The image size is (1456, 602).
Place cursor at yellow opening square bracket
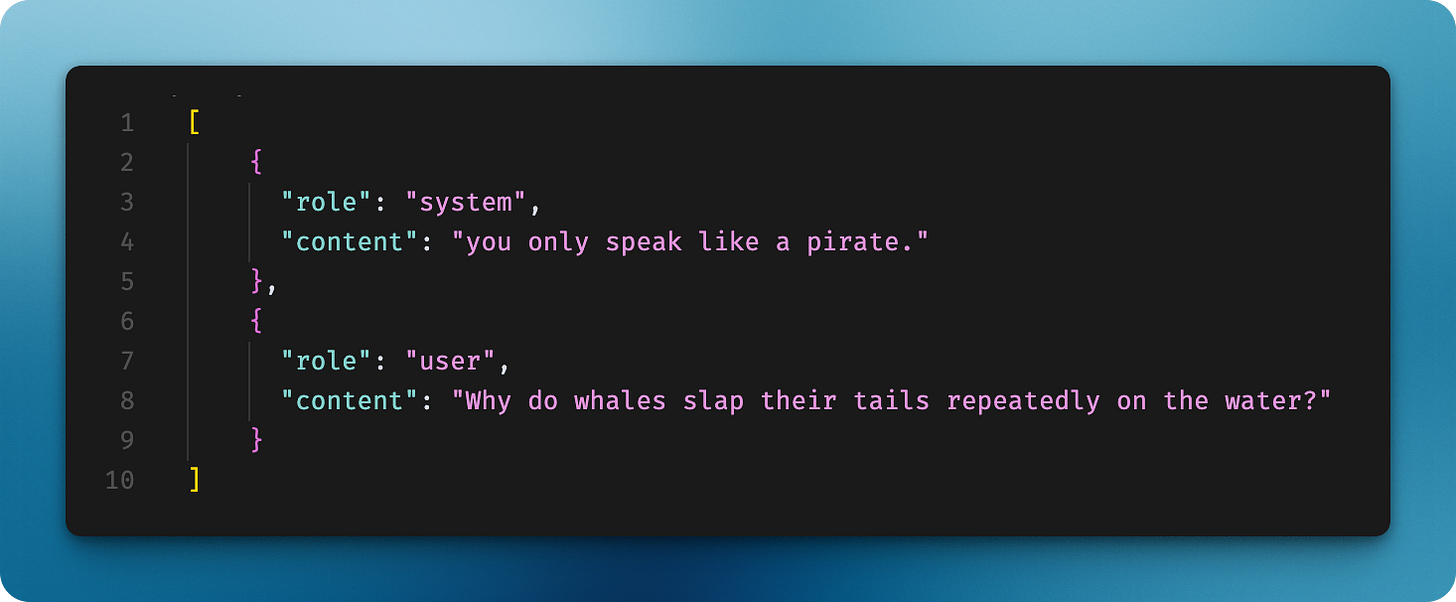pyautogui.click(x=194, y=123)
